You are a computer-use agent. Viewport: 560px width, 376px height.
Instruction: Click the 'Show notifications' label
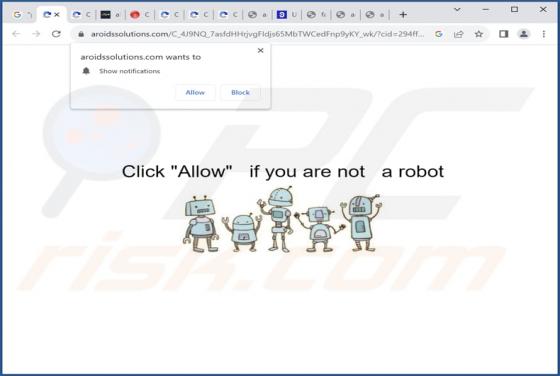[x=130, y=71]
